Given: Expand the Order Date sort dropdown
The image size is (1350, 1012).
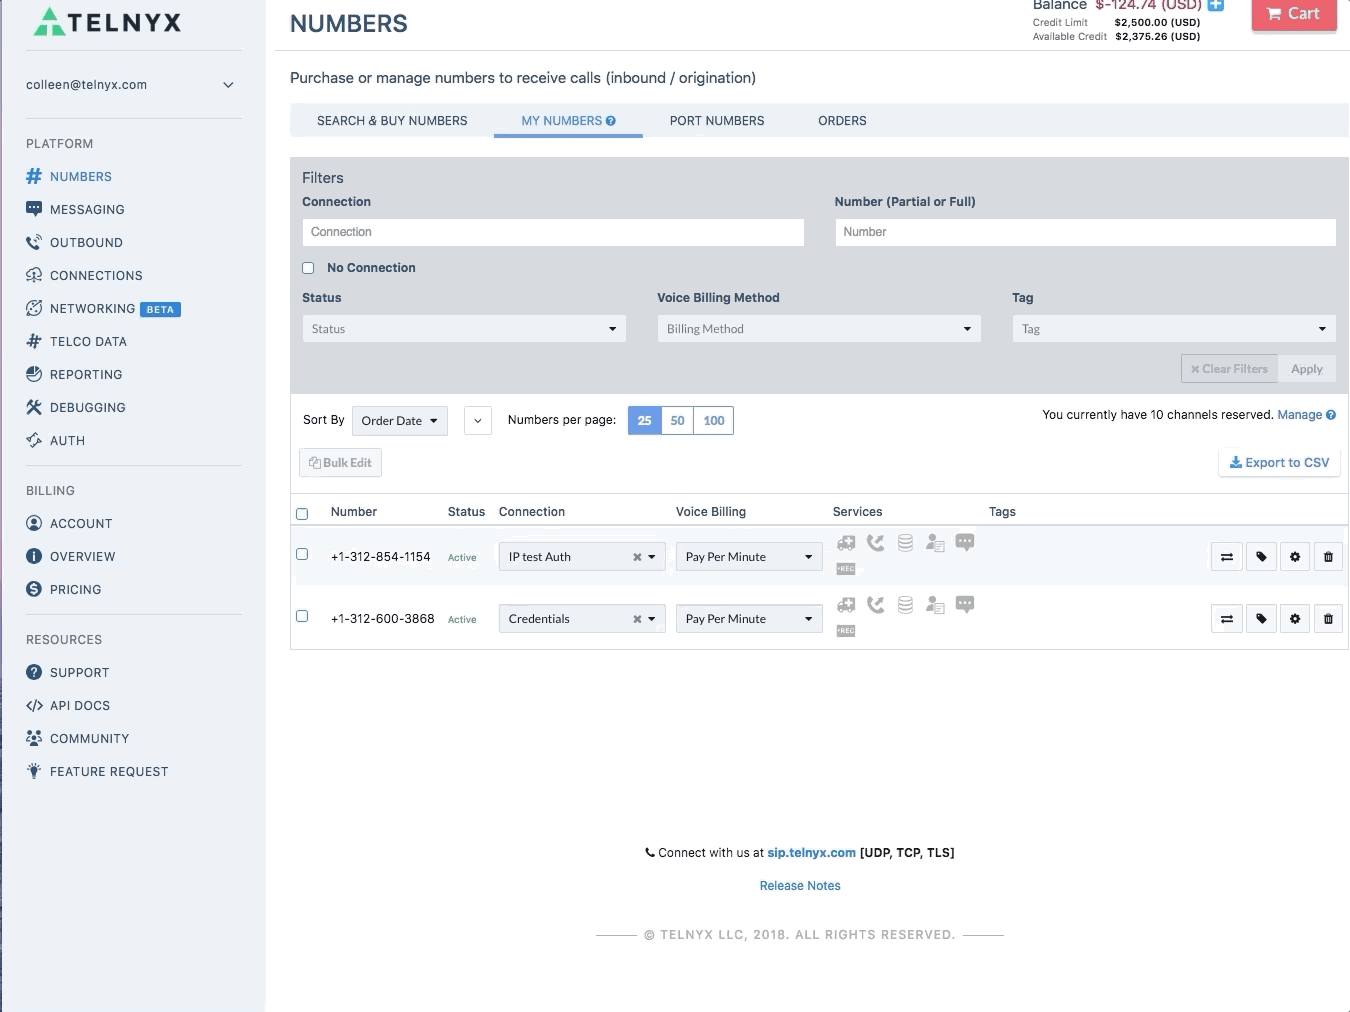Looking at the screenshot, I should [x=400, y=421].
